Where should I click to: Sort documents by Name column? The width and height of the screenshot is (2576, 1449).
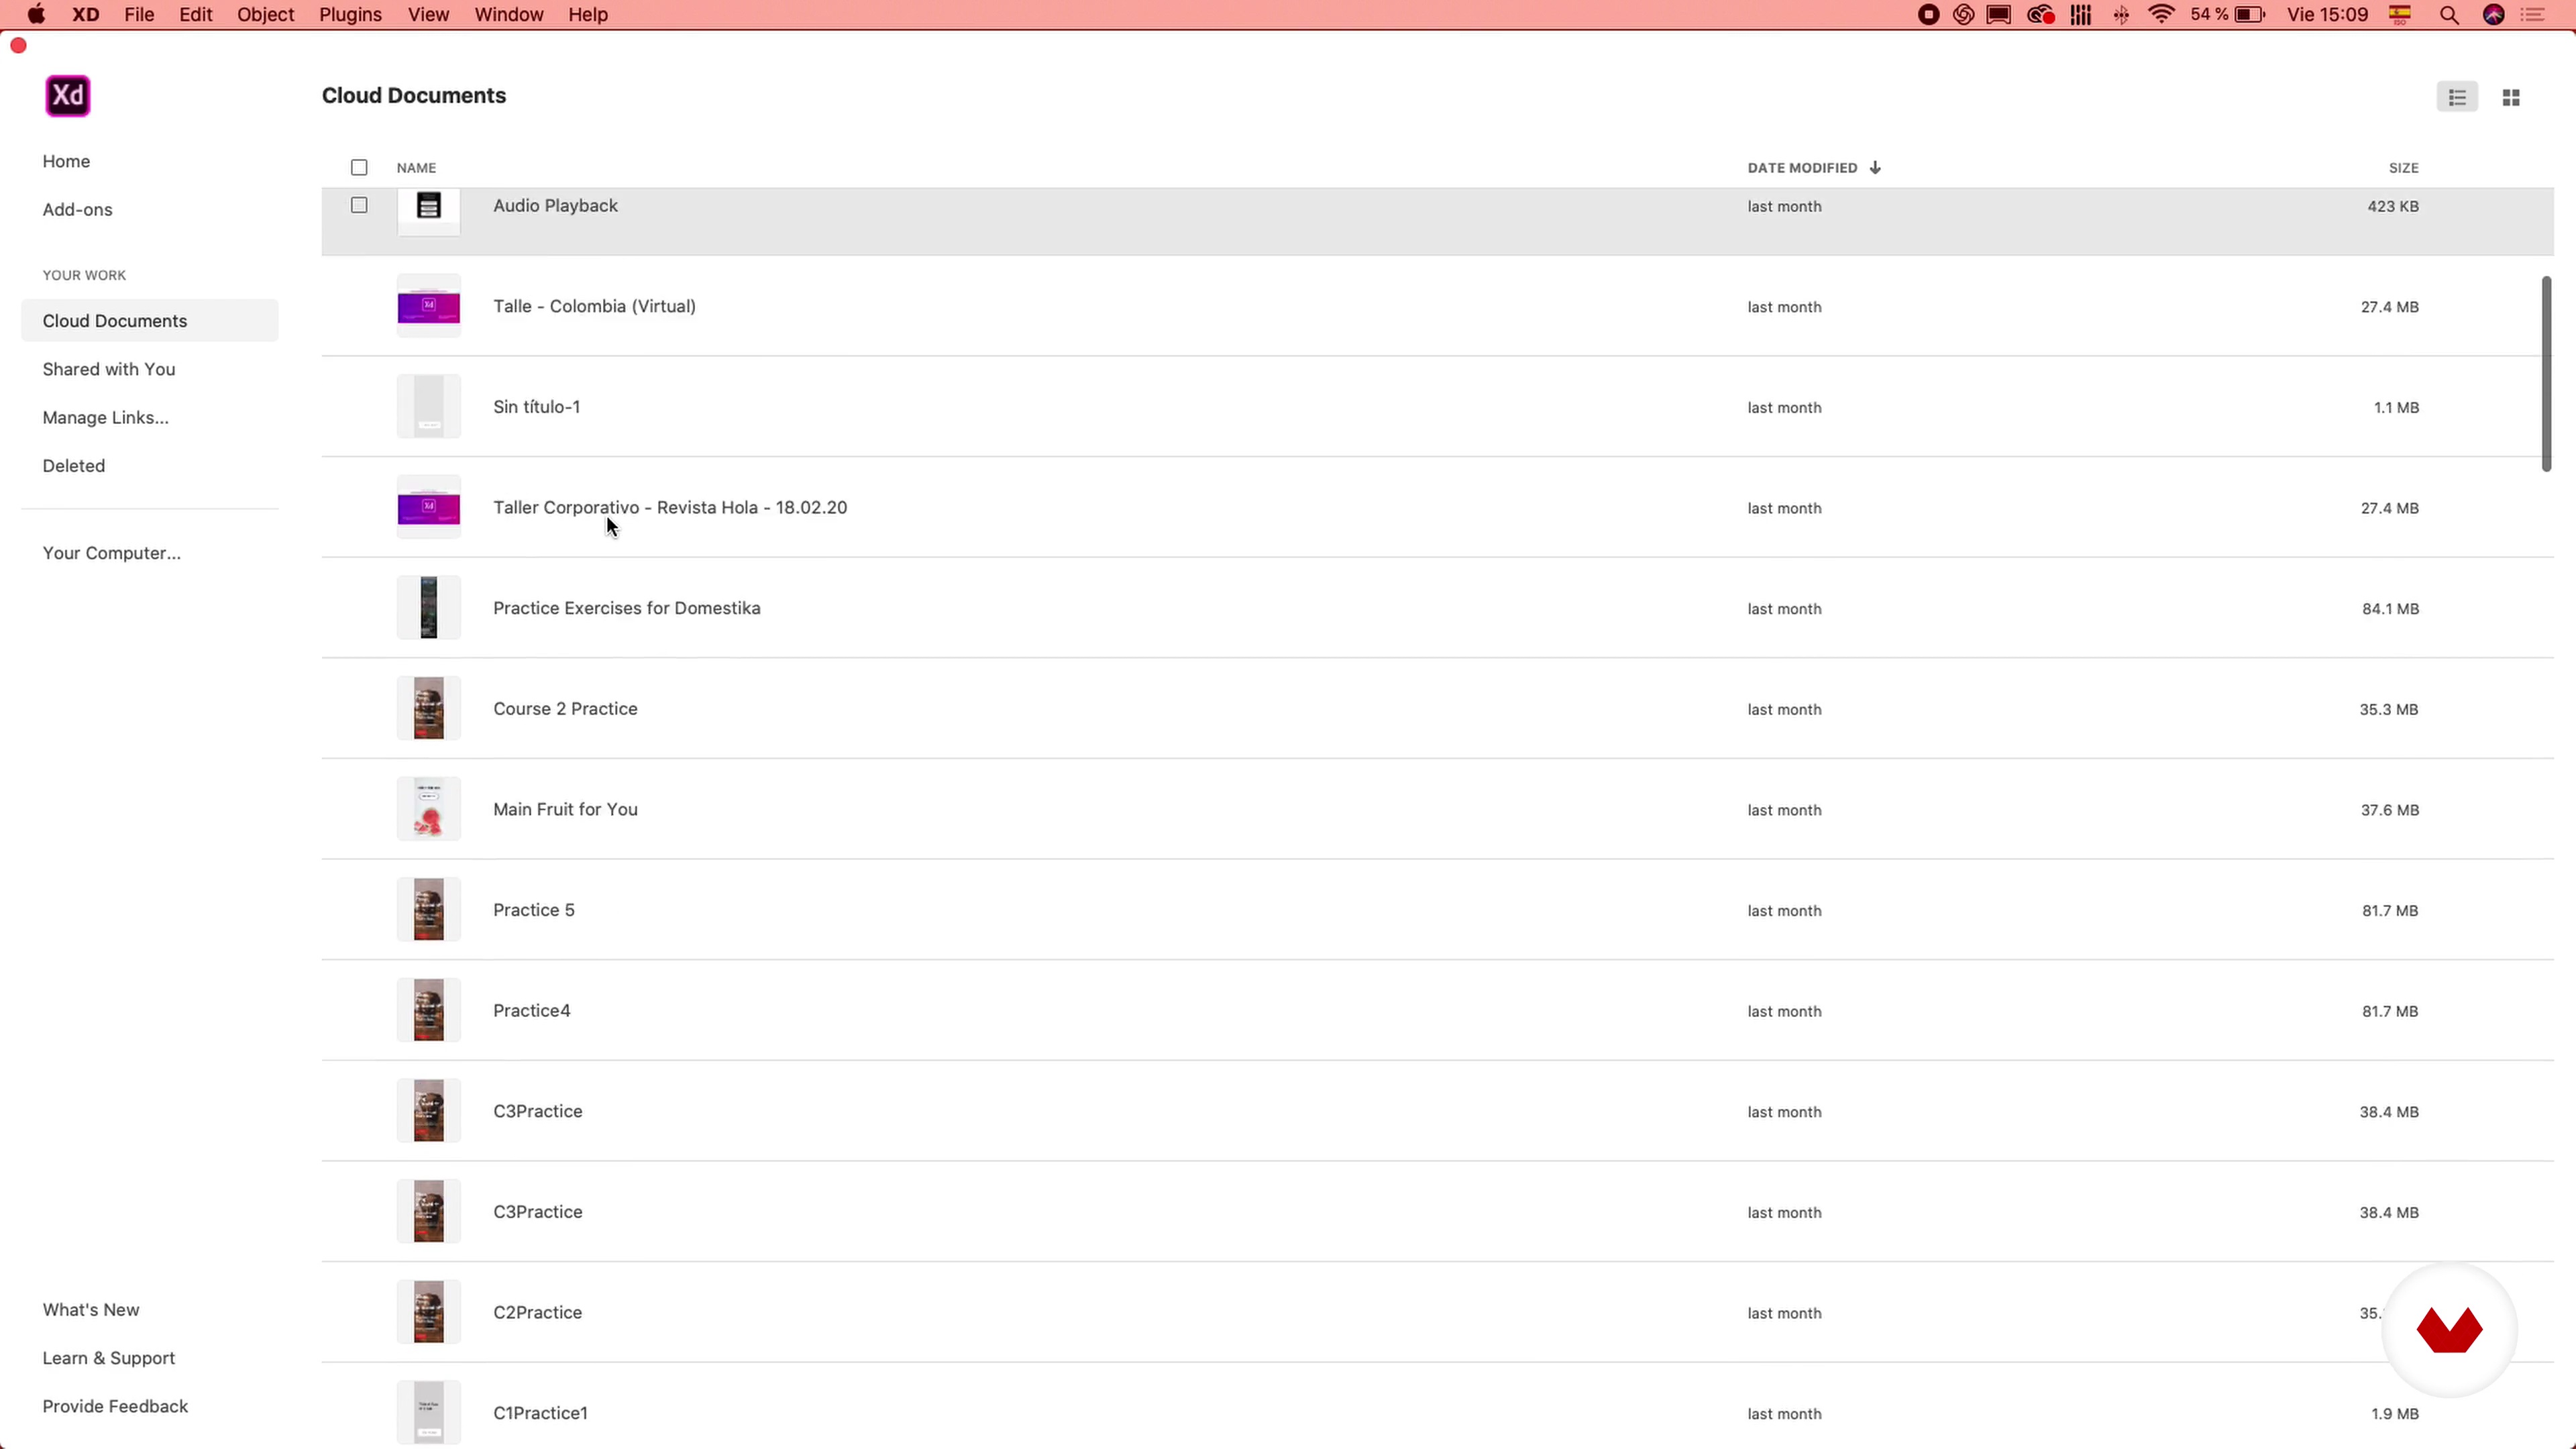click(x=416, y=168)
